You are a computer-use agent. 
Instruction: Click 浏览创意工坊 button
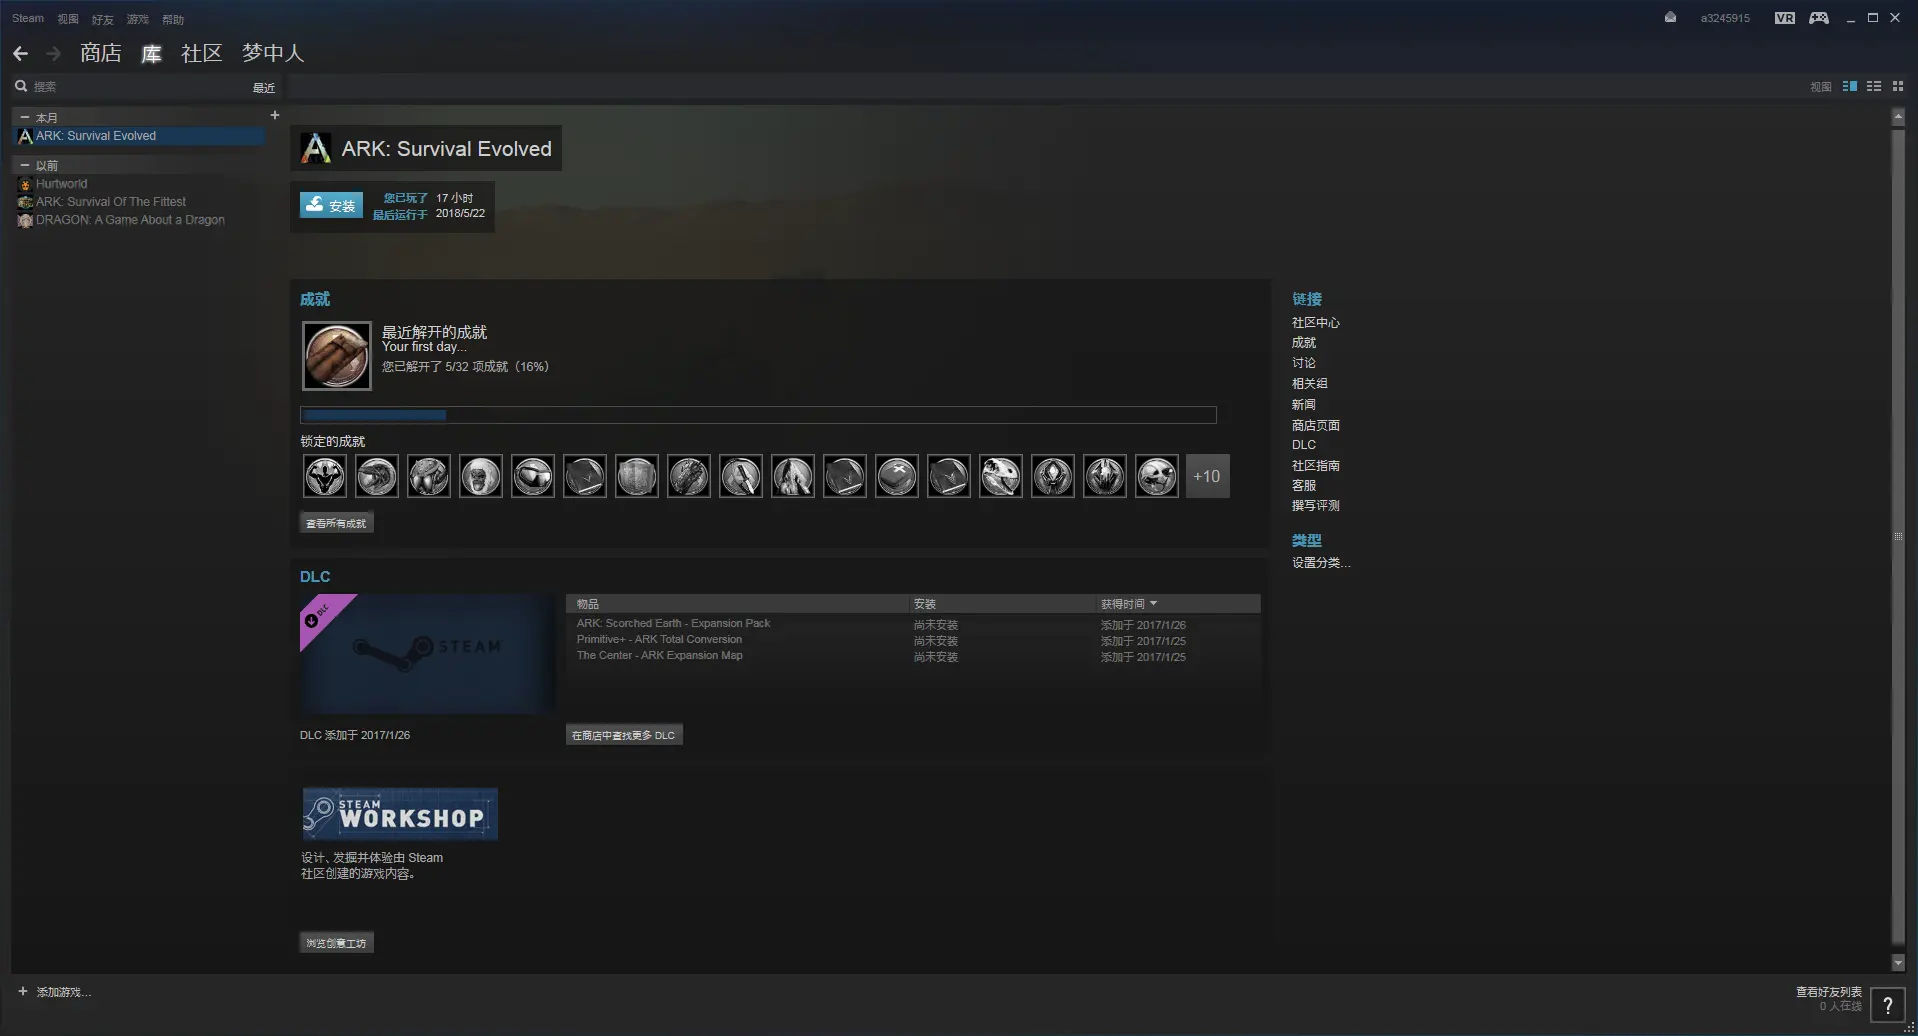click(x=336, y=943)
